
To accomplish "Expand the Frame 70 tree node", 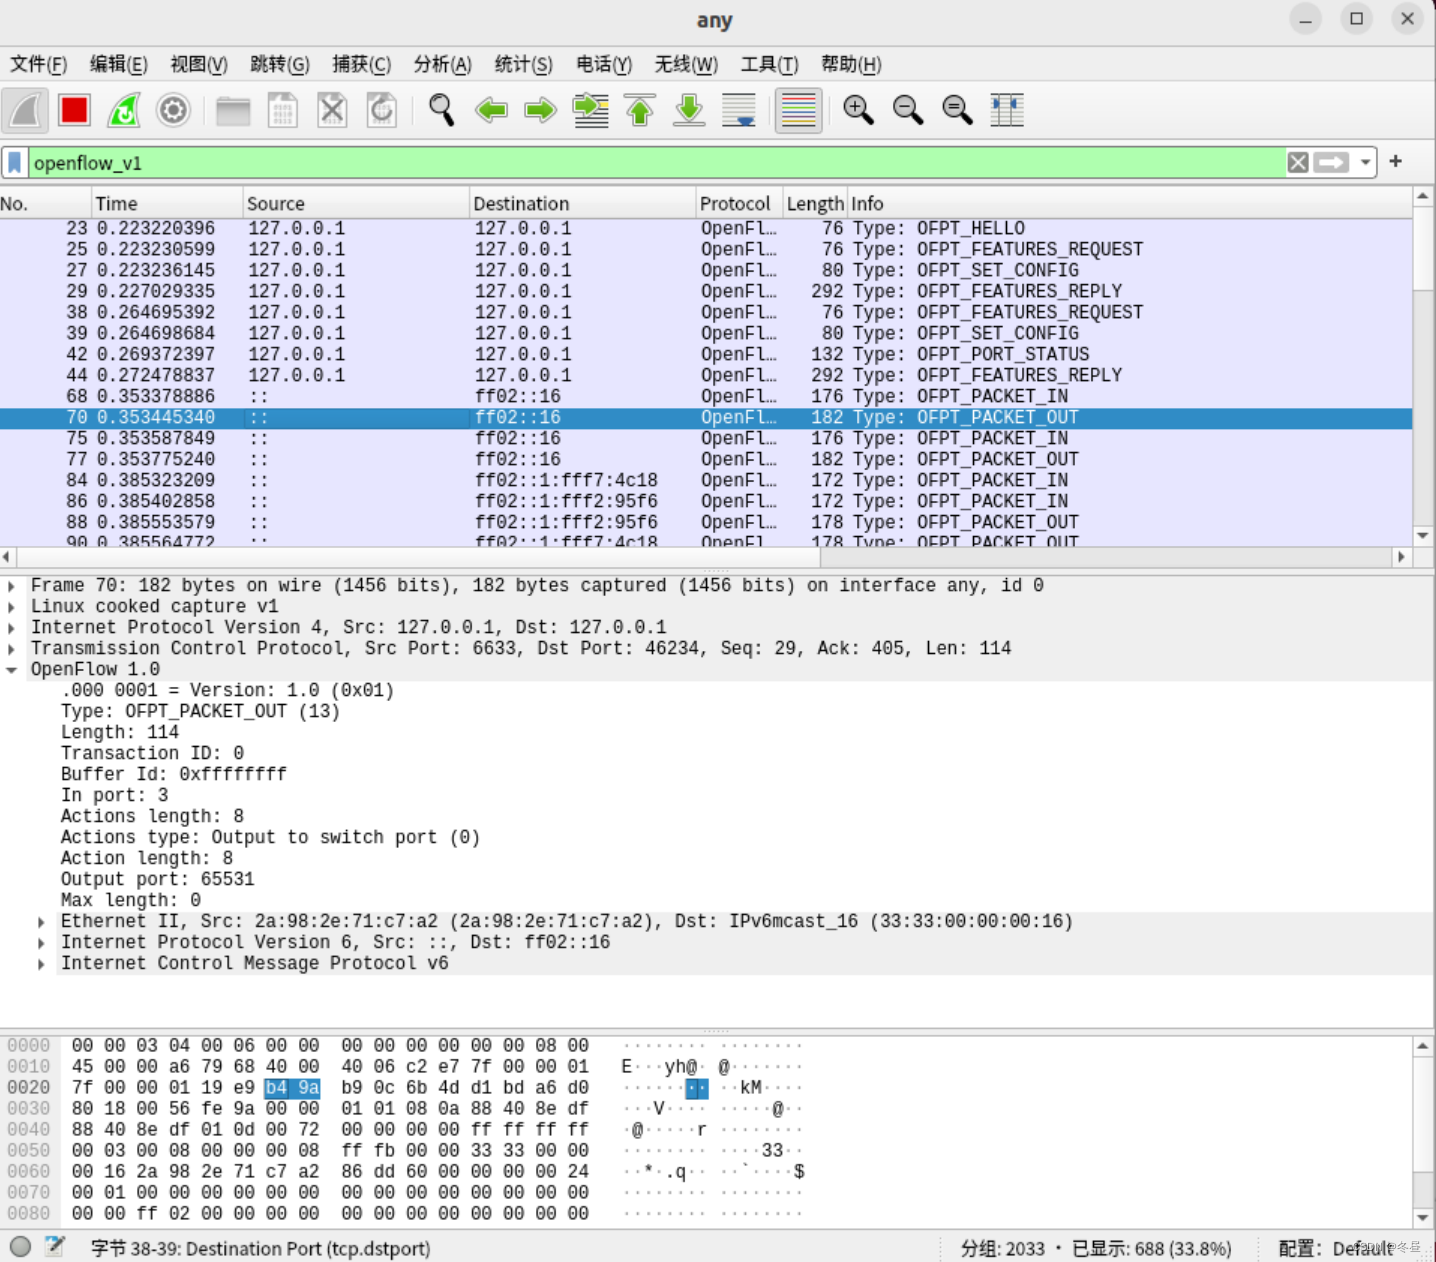I will pyautogui.click(x=11, y=586).
